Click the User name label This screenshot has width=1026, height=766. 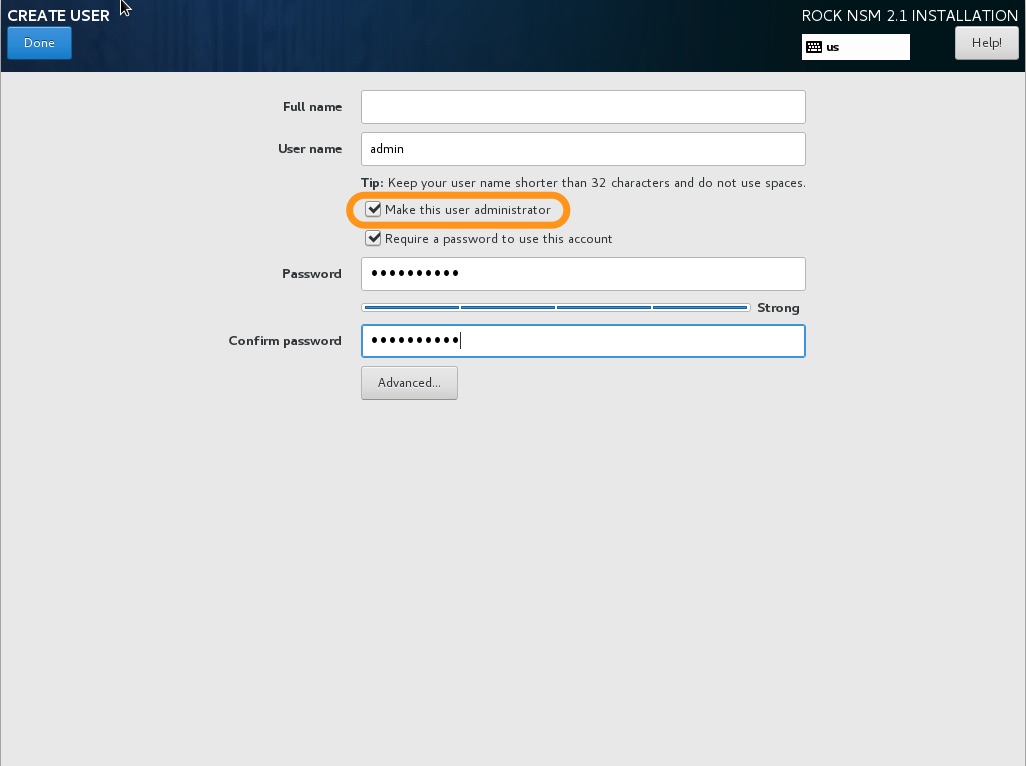click(x=310, y=148)
